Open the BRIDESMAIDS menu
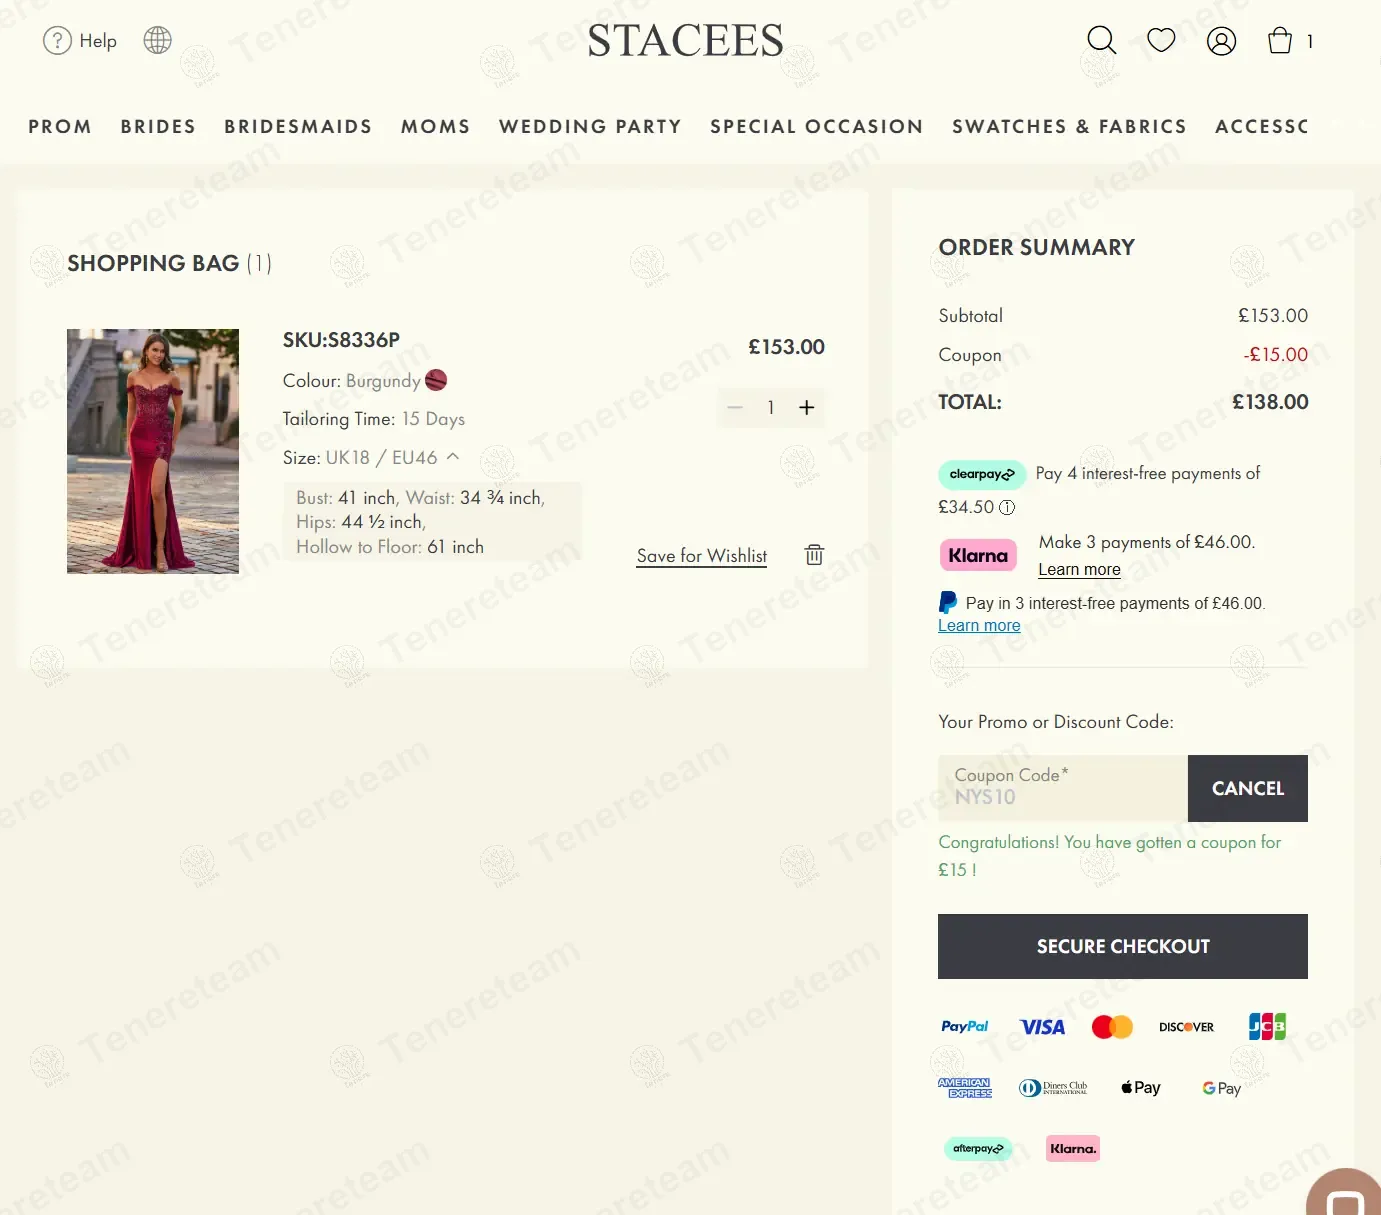 [298, 127]
